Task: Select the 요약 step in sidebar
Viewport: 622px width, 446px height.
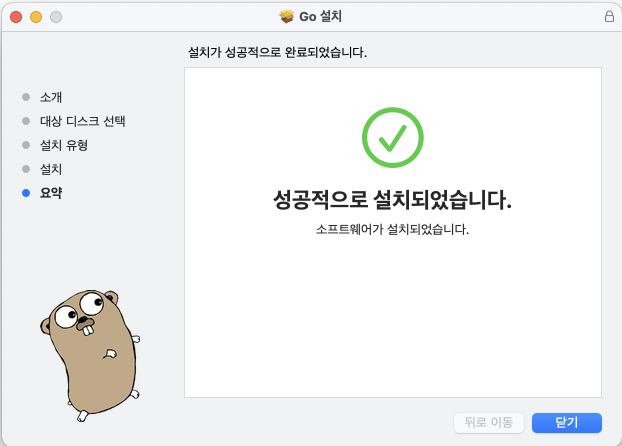Action: click(51, 193)
